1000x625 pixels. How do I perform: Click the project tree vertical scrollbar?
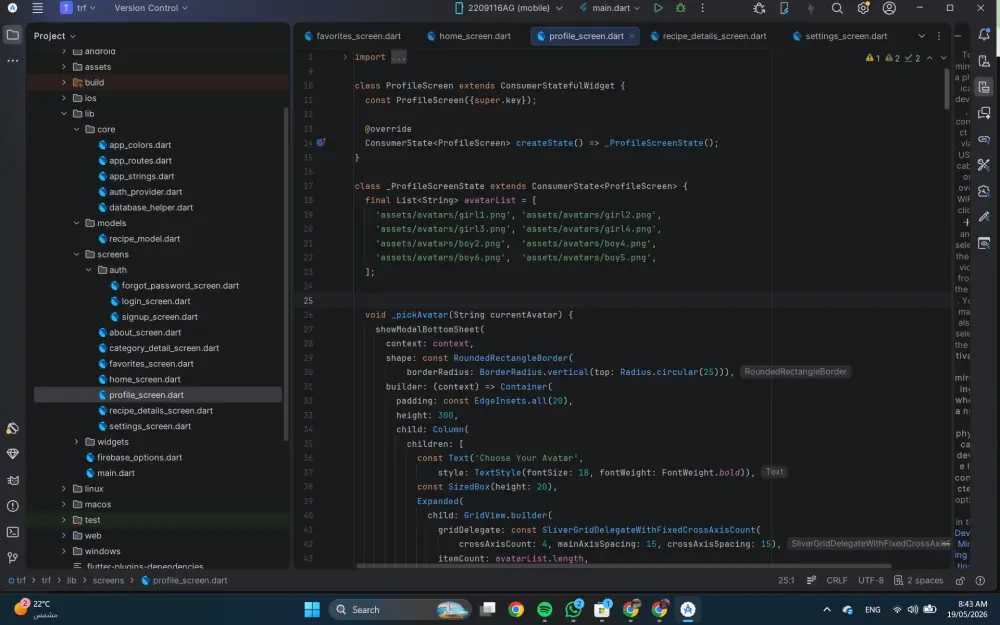tap(285, 274)
